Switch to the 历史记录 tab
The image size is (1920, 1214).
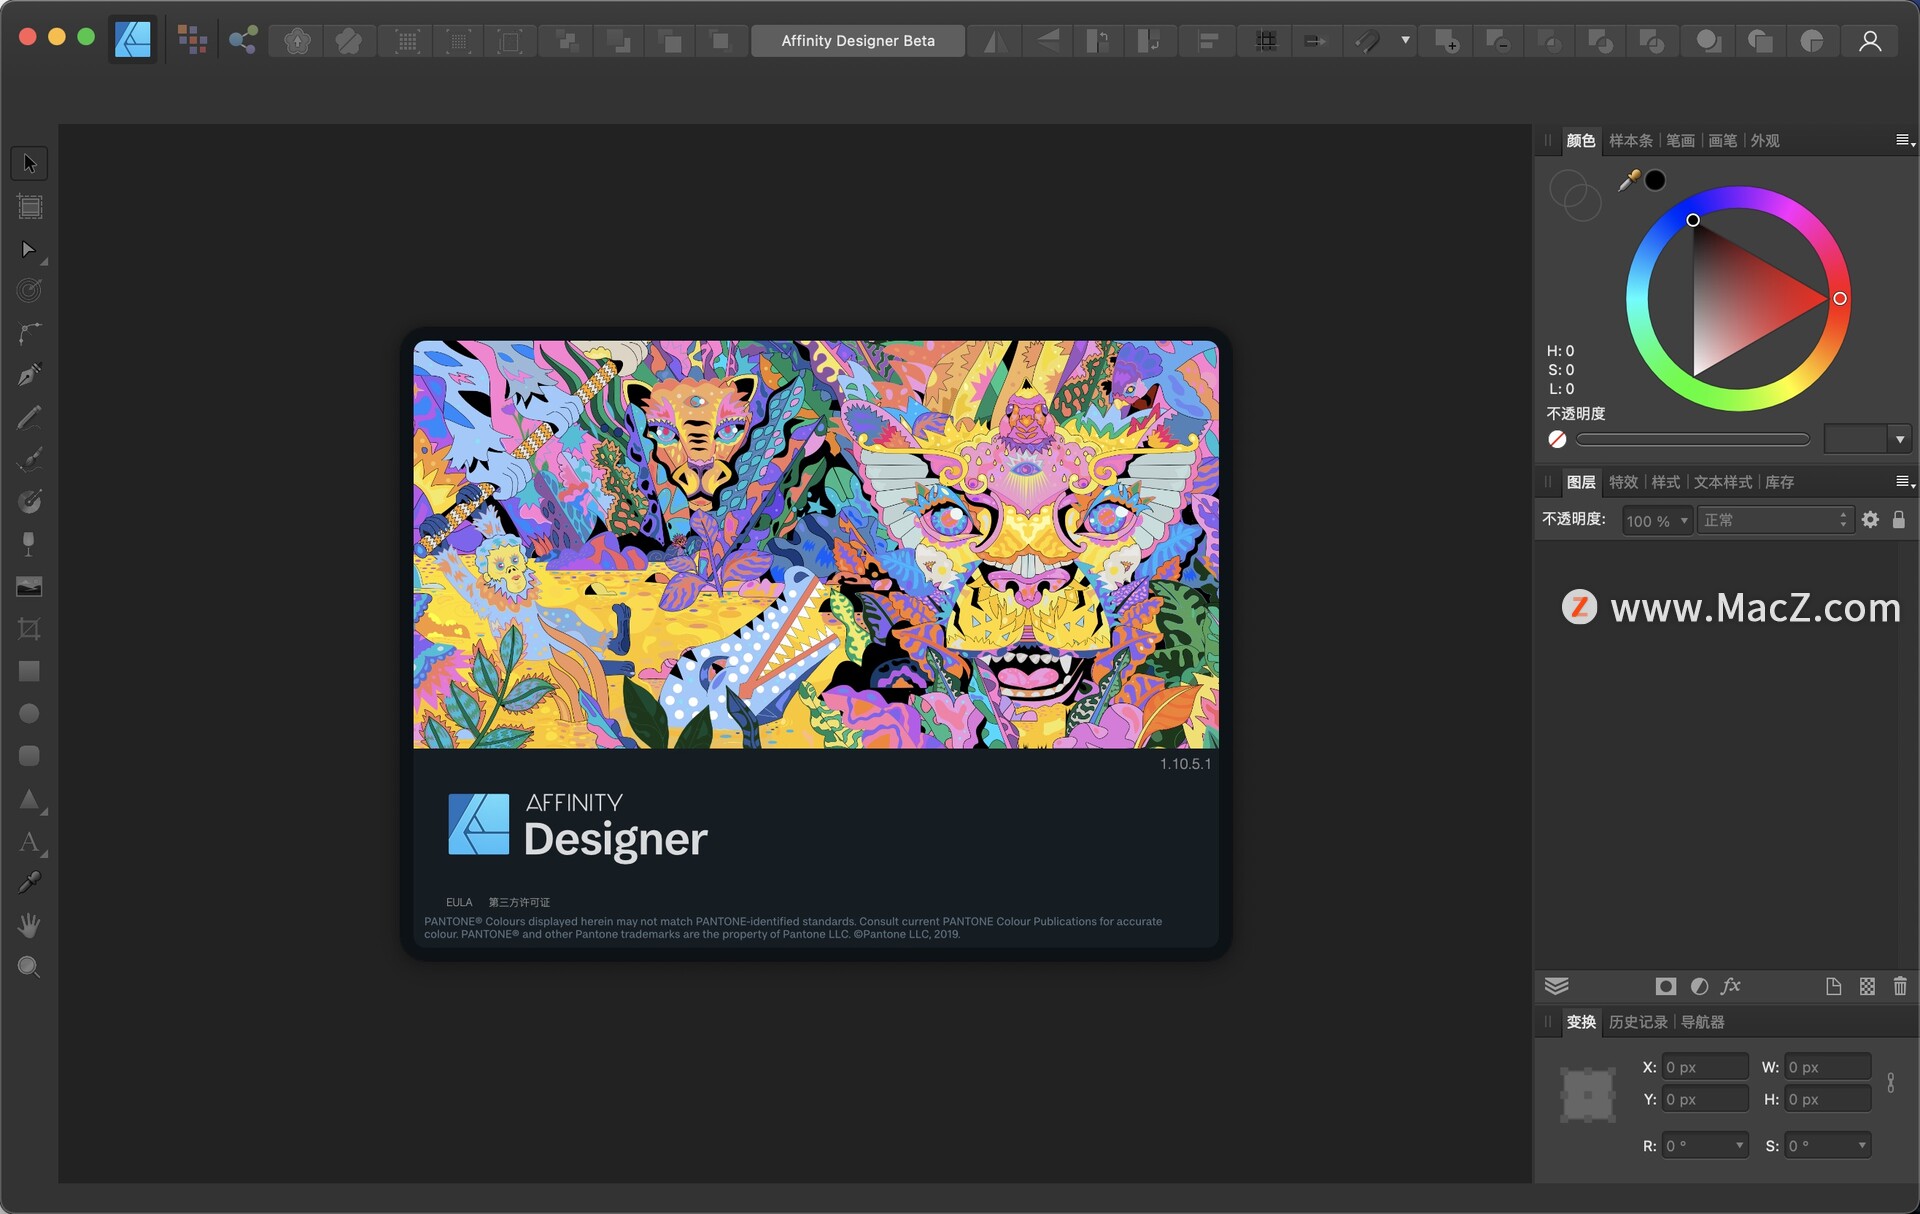point(1638,1022)
